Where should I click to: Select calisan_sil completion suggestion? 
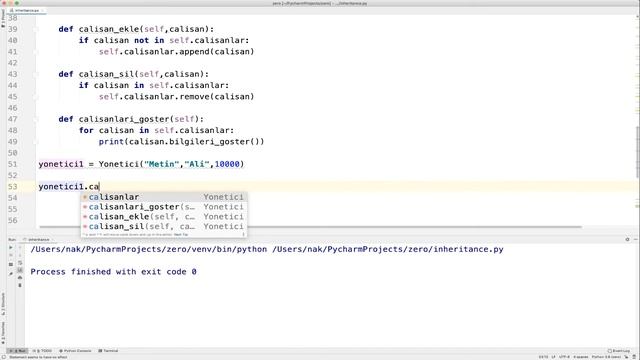[x=164, y=227]
